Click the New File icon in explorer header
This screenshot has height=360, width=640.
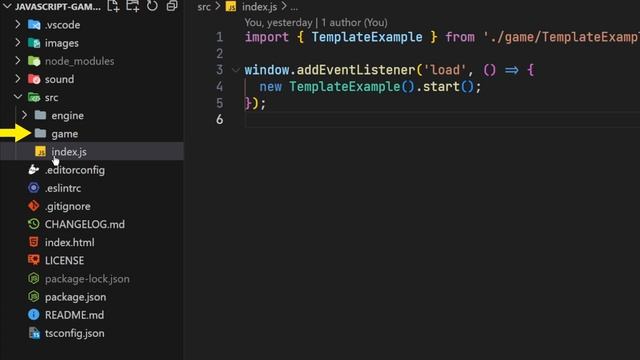113,6
